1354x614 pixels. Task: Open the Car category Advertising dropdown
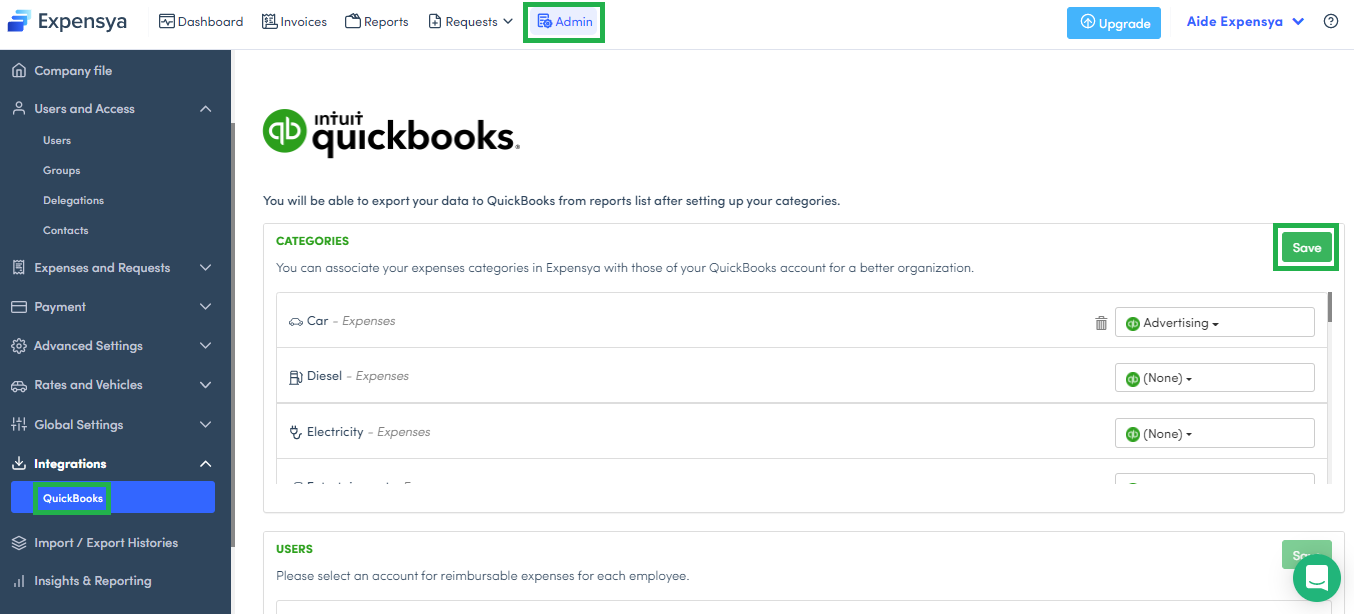pyautogui.click(x=1214, y=323)
